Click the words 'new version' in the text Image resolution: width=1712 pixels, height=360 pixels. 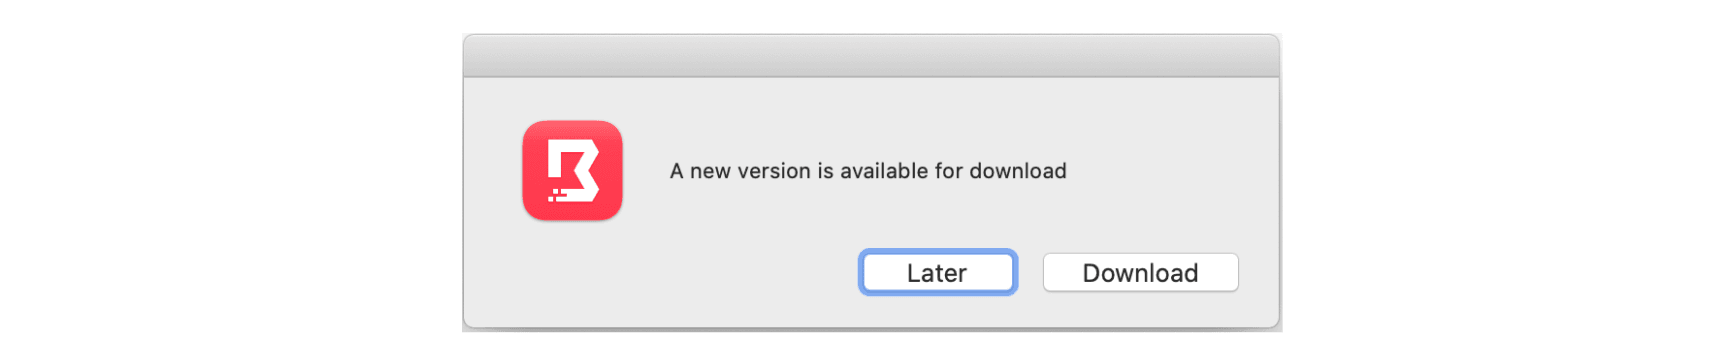750,171
